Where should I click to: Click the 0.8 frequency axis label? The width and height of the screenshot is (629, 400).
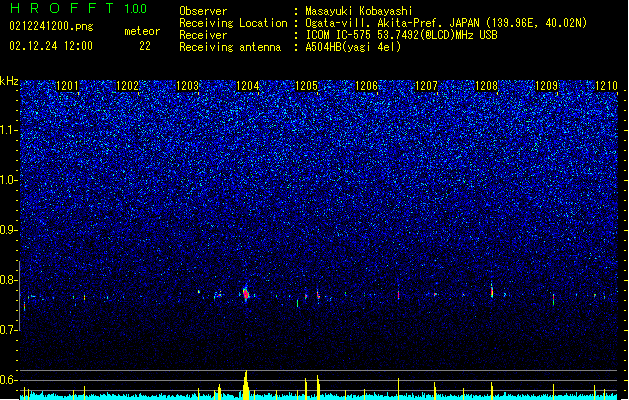pyautogui.click(x=8, y=280)
